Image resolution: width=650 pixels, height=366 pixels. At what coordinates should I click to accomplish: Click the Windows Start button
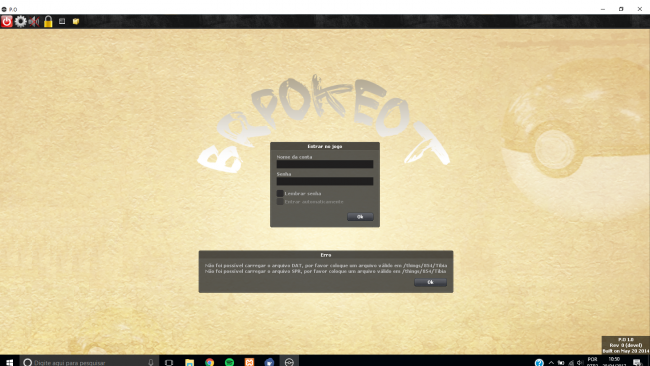point(10,362)
